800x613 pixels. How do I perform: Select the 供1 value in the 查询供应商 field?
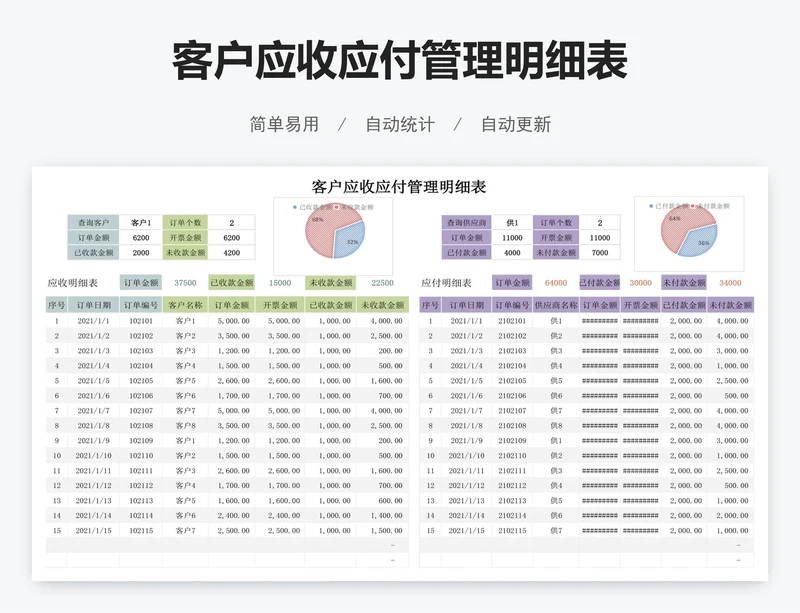tap(512, 223)
